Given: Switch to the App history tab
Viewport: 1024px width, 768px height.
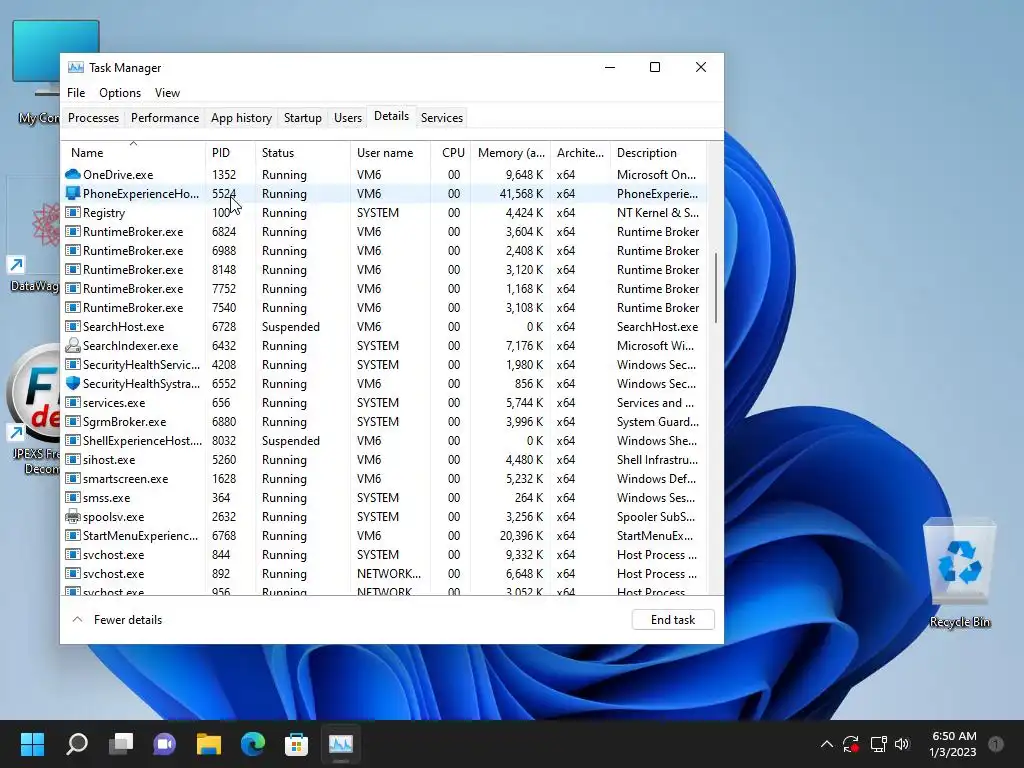Looking at the screenshot, I should pos(241,118).
